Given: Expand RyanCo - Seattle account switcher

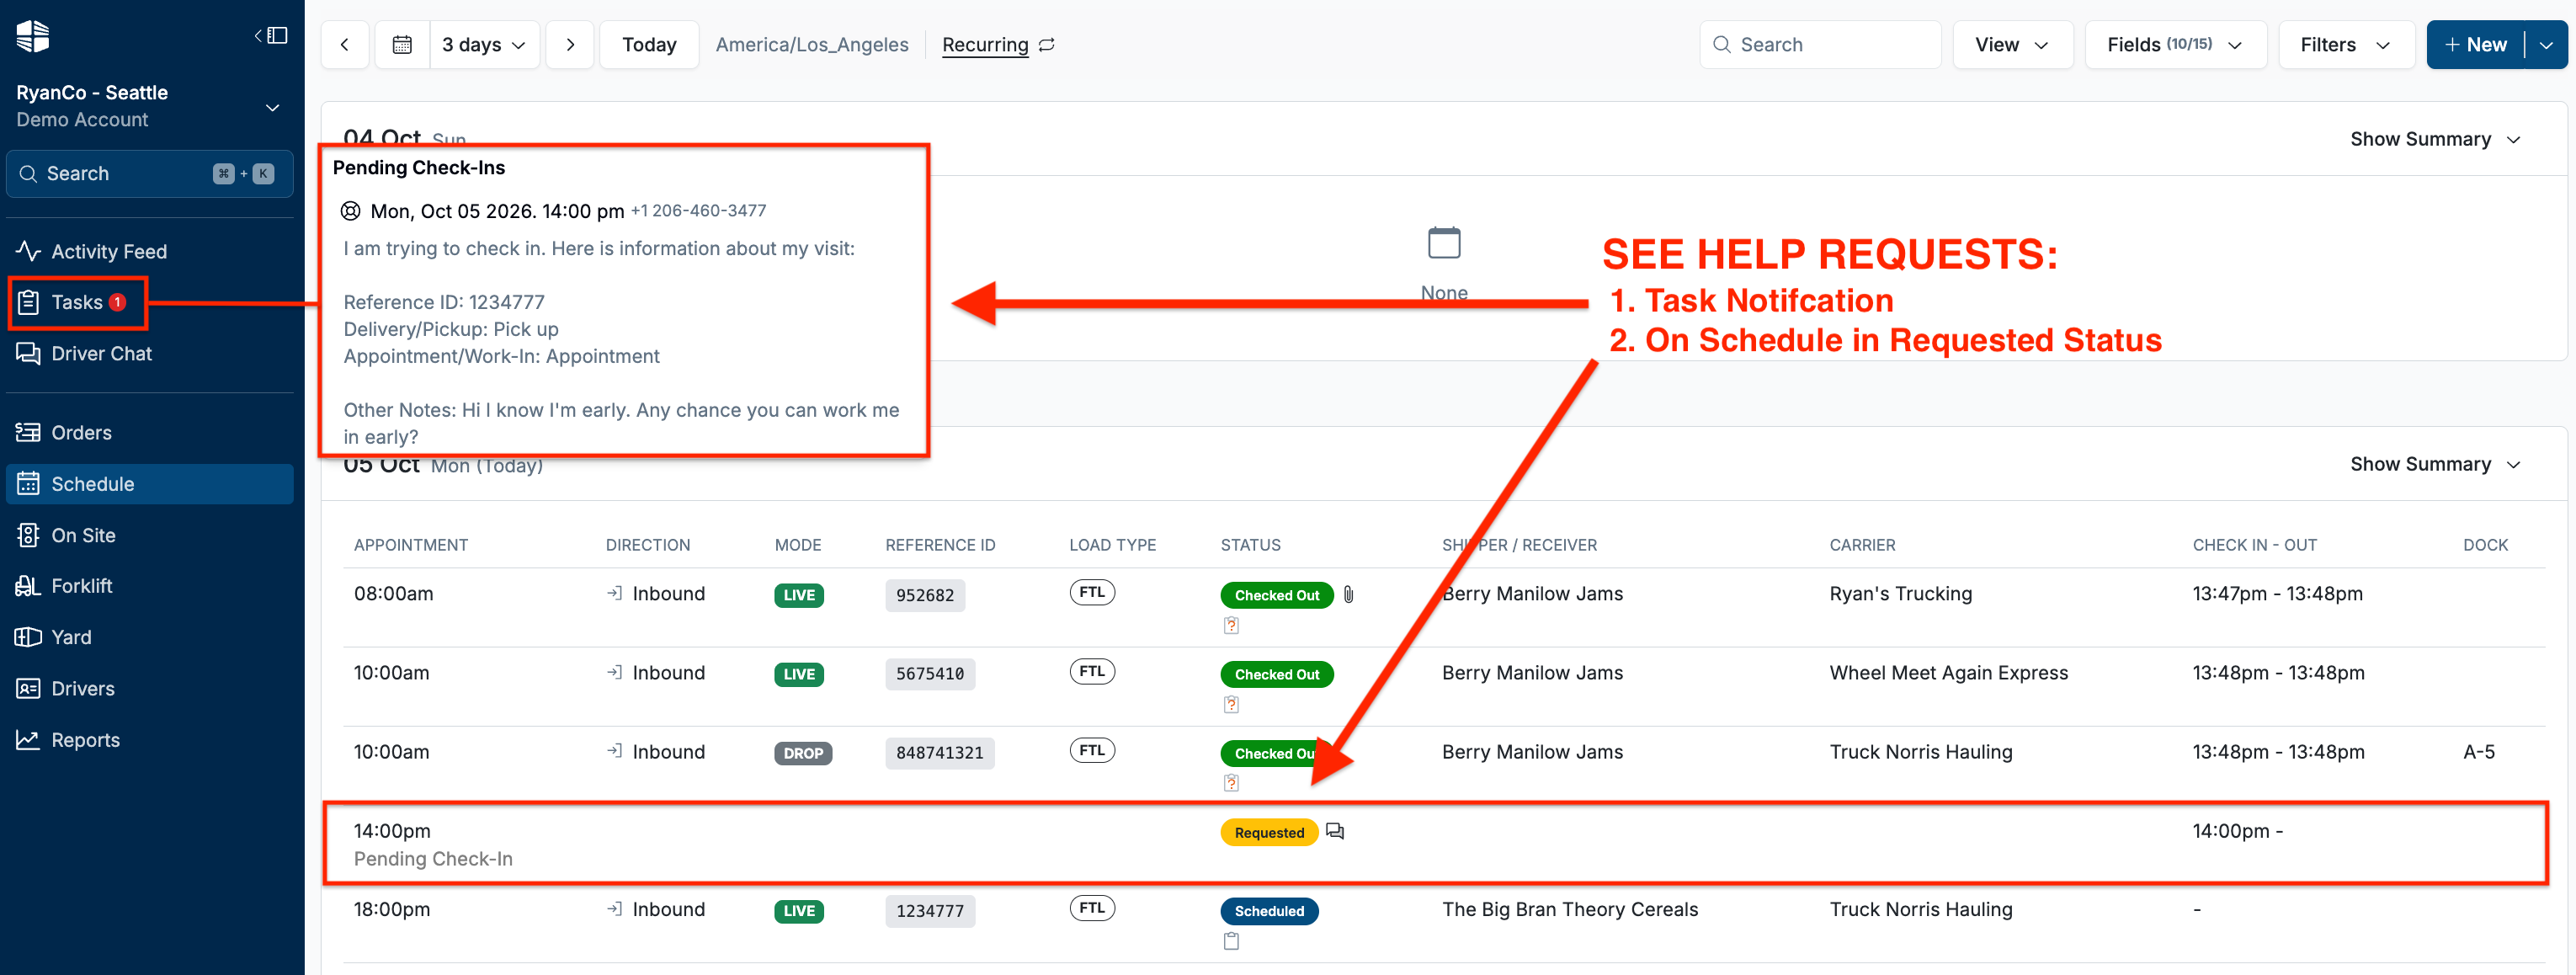Looking at the screenshot, I should tap(150, 106).
